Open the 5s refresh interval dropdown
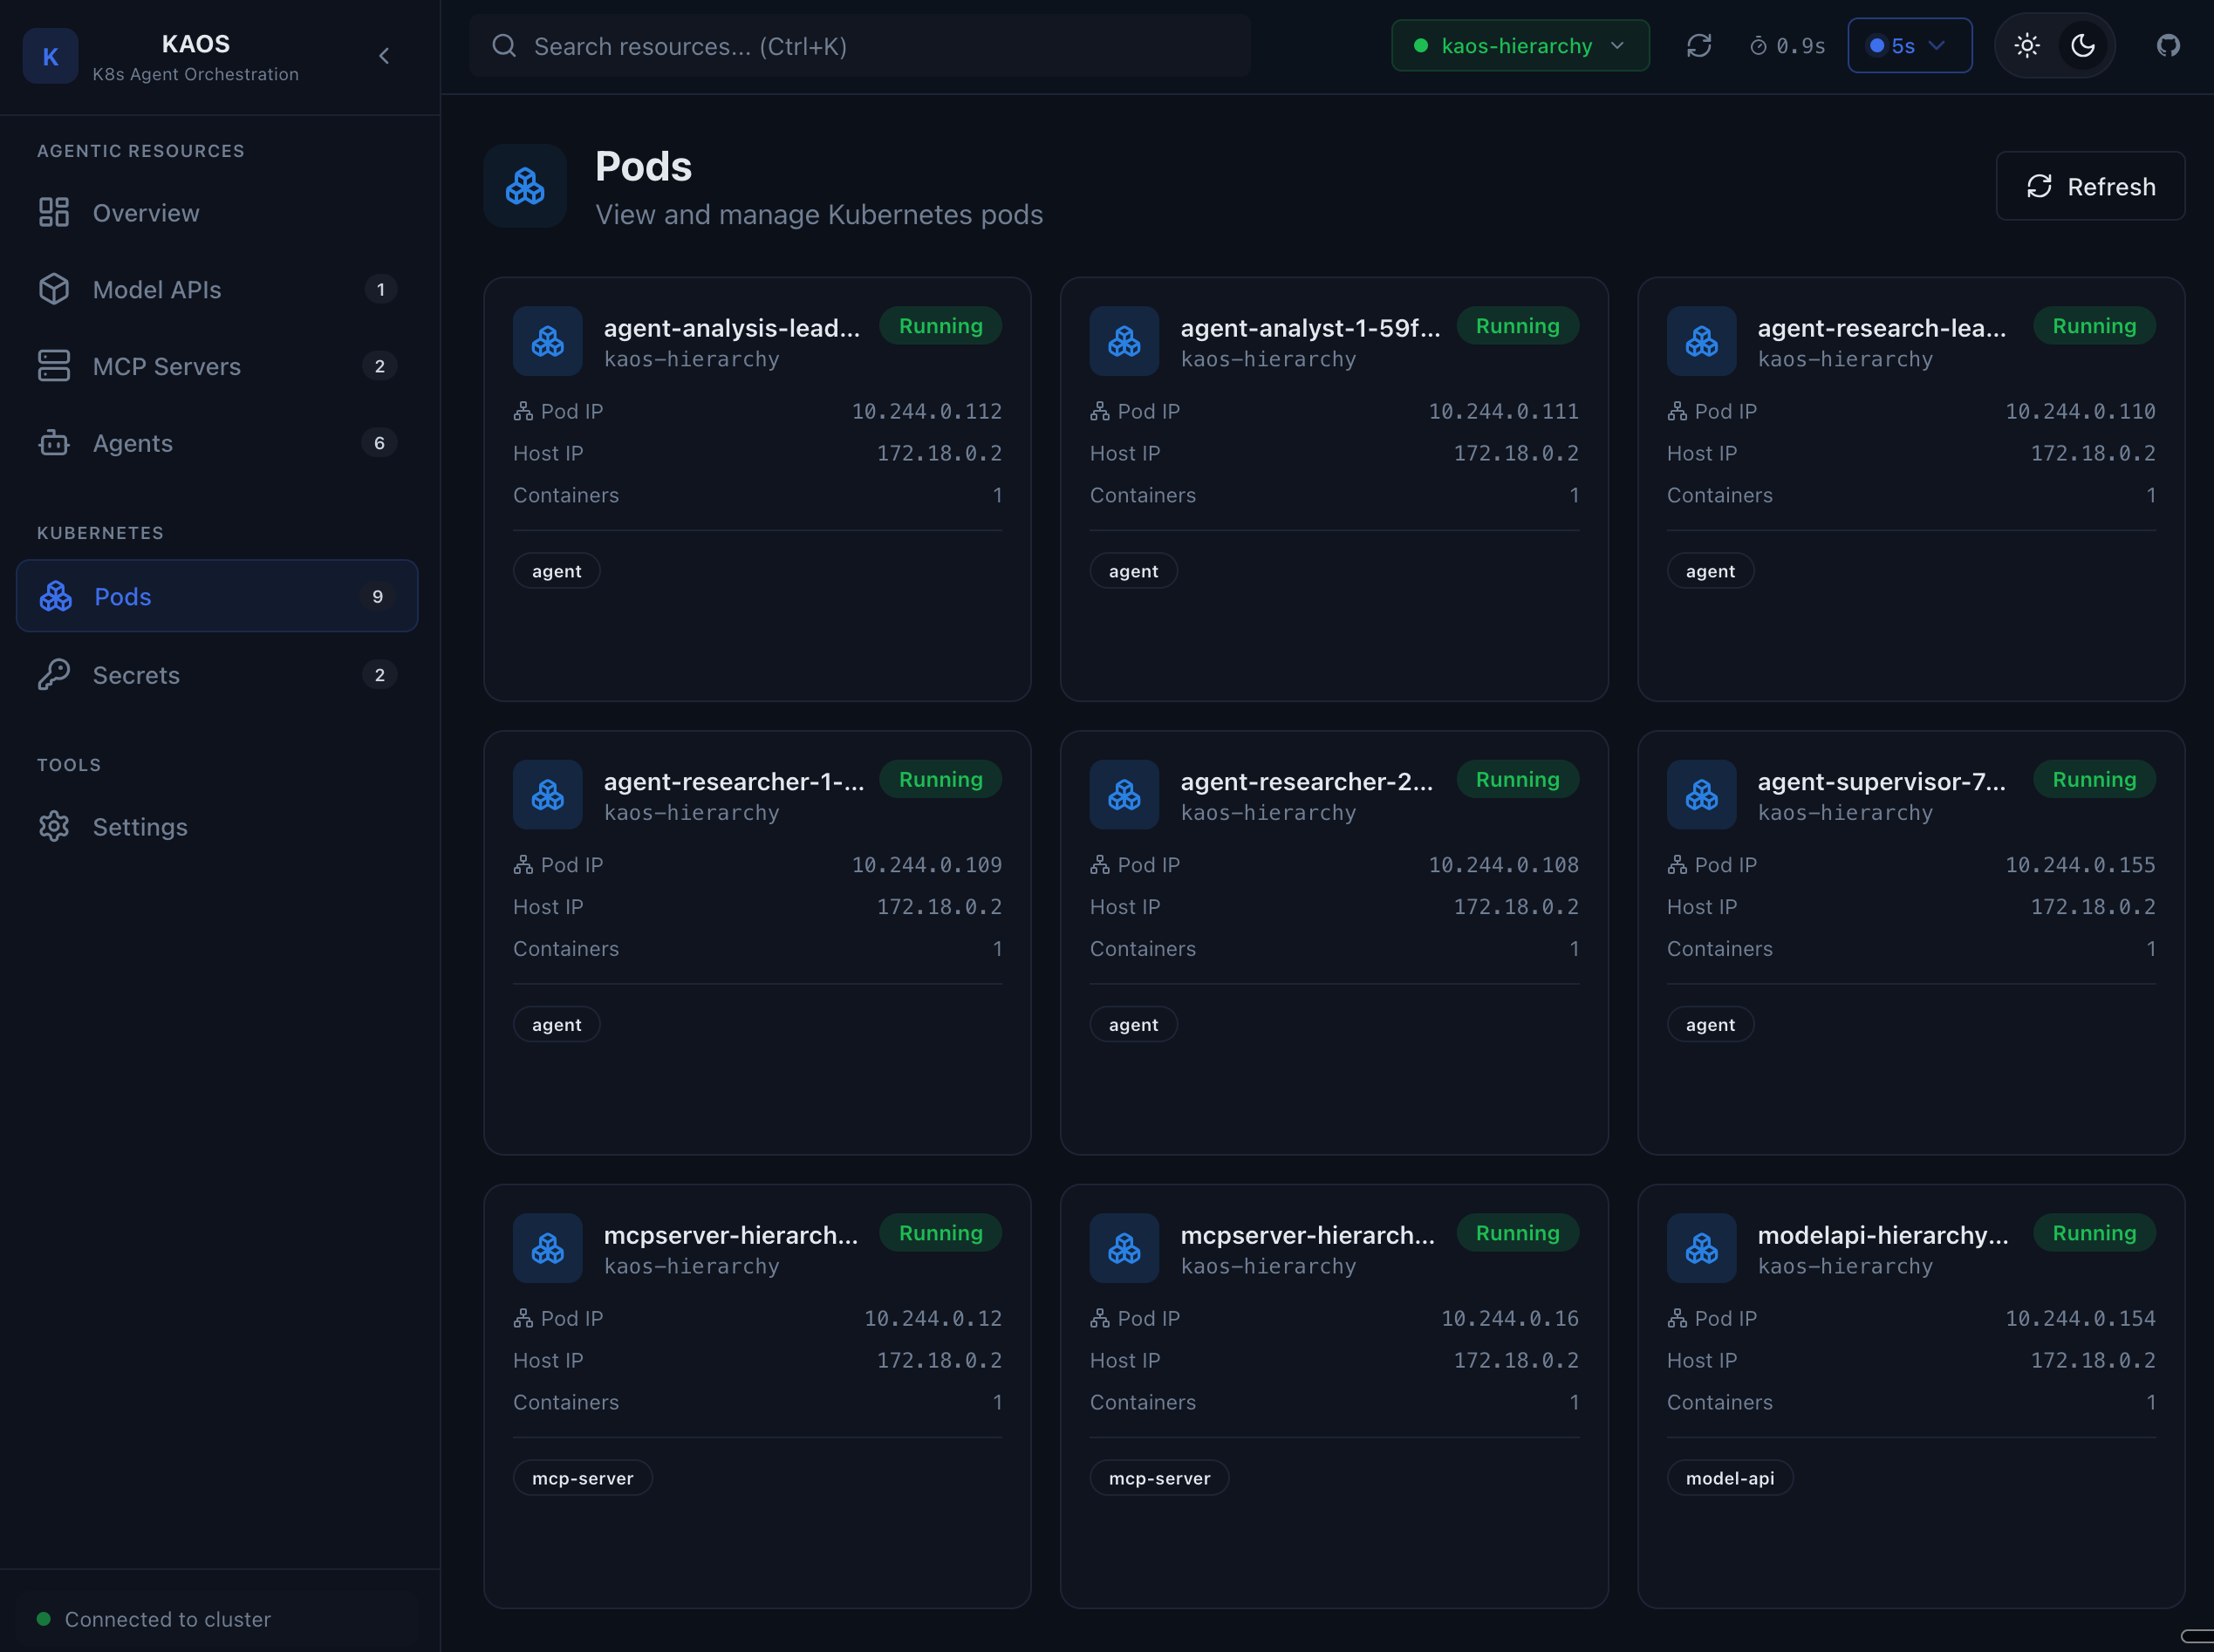Image resolution: width=2214 pixels, height=1652 pixels. click(1908, 46)
